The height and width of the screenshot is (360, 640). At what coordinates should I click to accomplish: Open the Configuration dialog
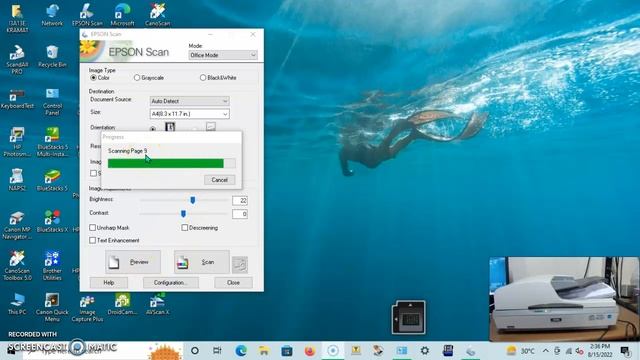coord(171,282)
